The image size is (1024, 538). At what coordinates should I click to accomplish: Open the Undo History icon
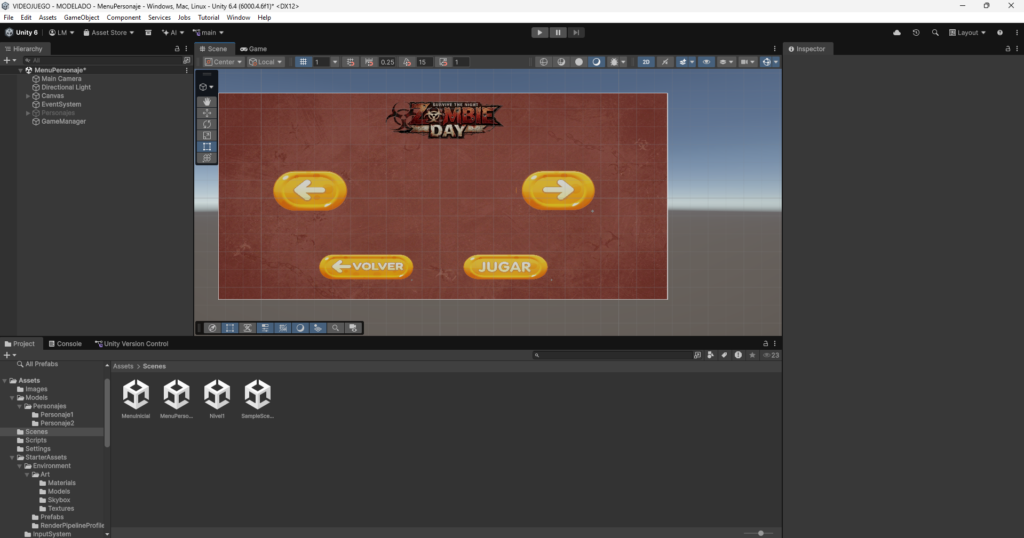(x=916, y=33)
